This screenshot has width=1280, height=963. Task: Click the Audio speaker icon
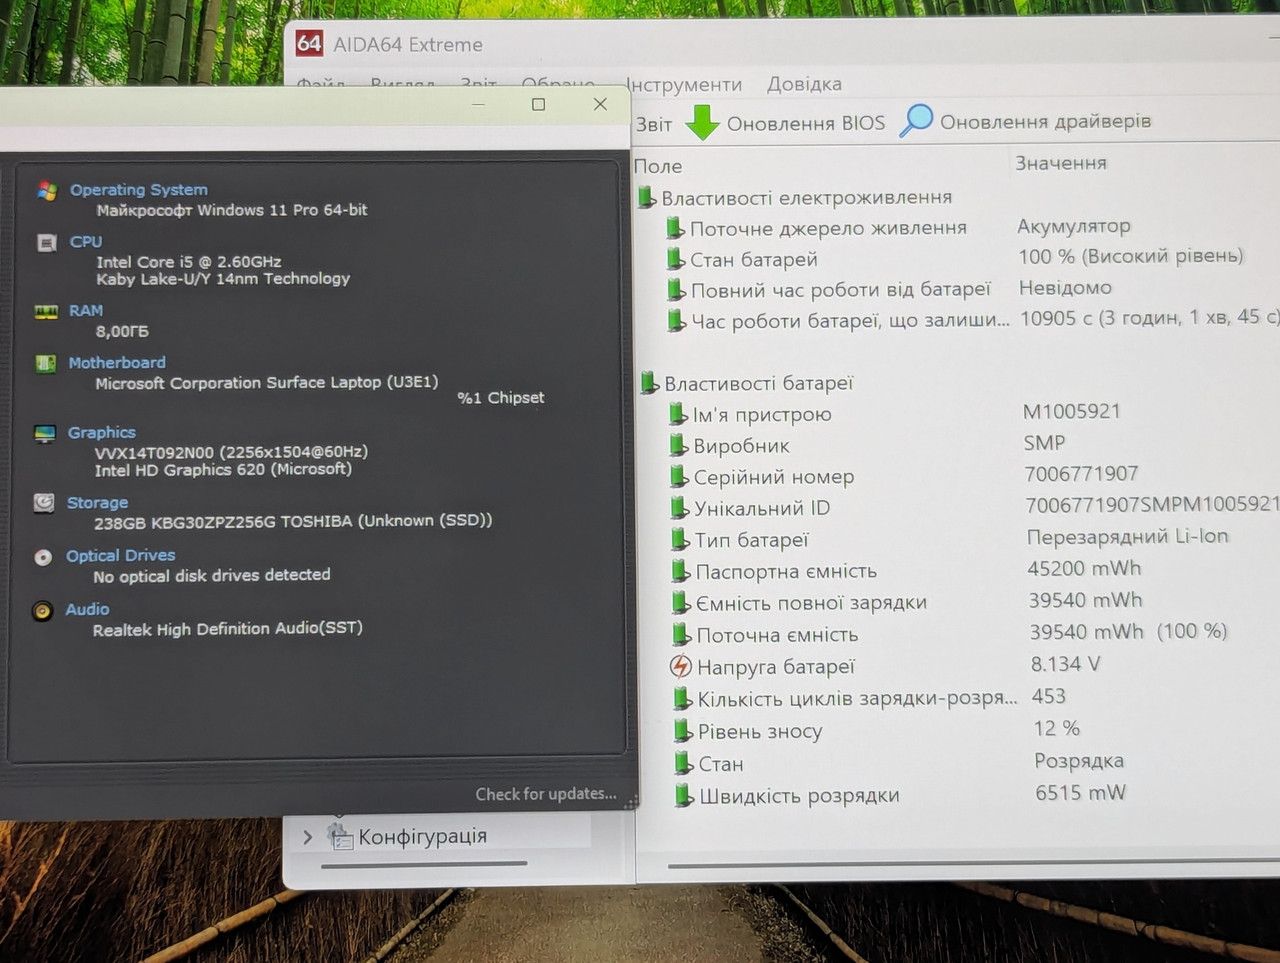[42, 610]
